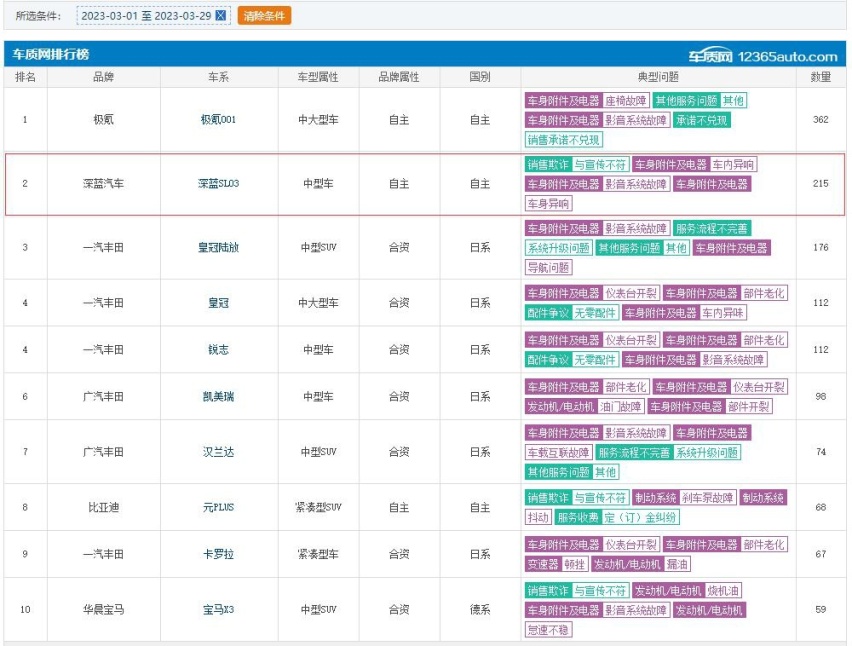852x646 pixels.
Task: Open the 汉兰达 car series link
Action: tap(218, 452)
